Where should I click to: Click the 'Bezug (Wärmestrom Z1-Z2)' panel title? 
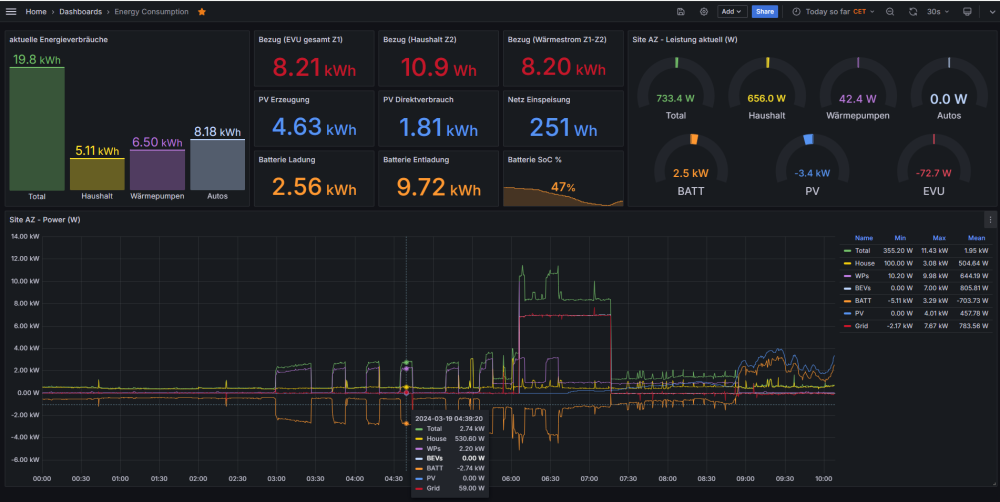point(557,40)
